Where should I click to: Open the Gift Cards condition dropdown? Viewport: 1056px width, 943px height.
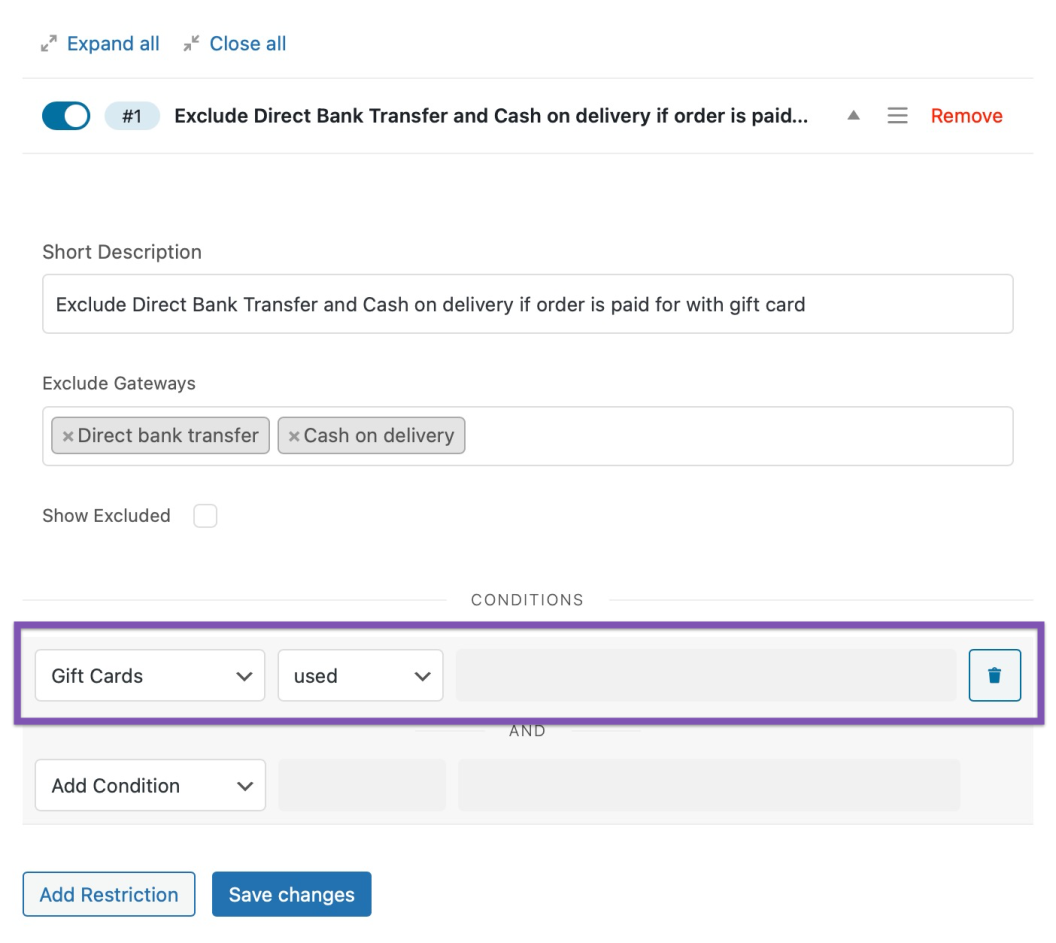149,675
